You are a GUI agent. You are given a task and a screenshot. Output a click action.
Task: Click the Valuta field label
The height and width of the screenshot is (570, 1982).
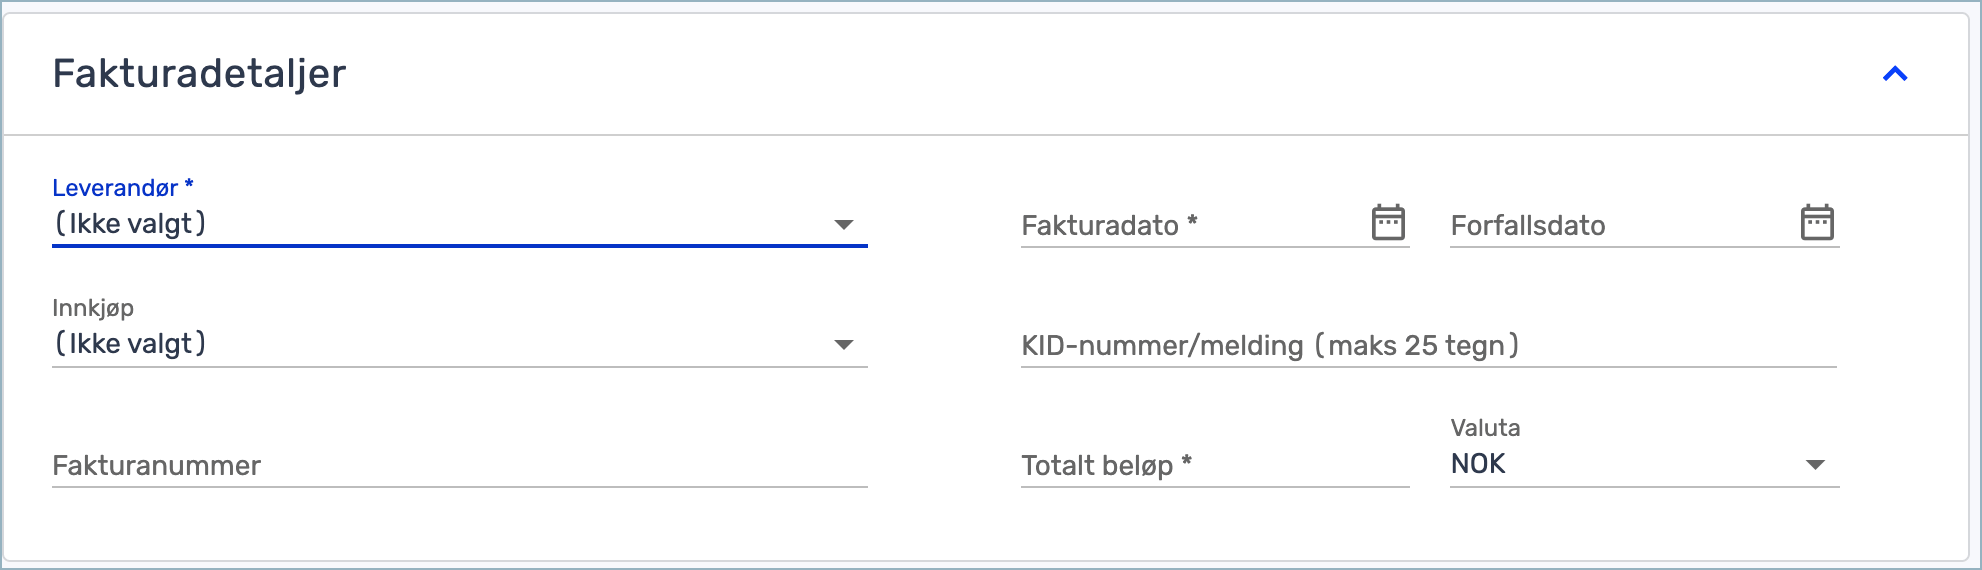(x=1485, y=428)
